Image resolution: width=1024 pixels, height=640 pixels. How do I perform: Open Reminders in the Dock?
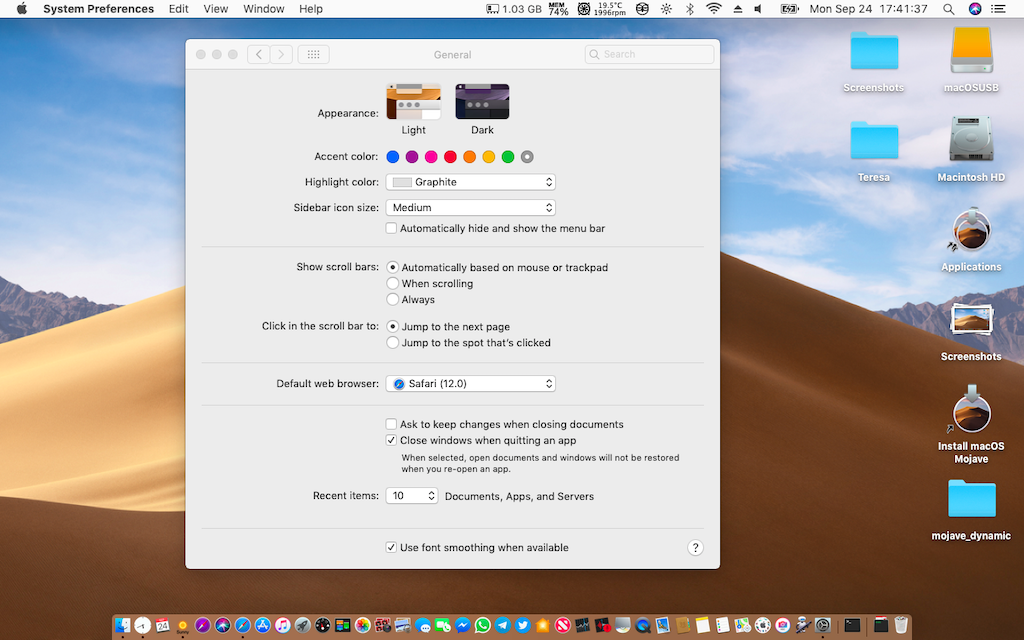click(723, 625)
